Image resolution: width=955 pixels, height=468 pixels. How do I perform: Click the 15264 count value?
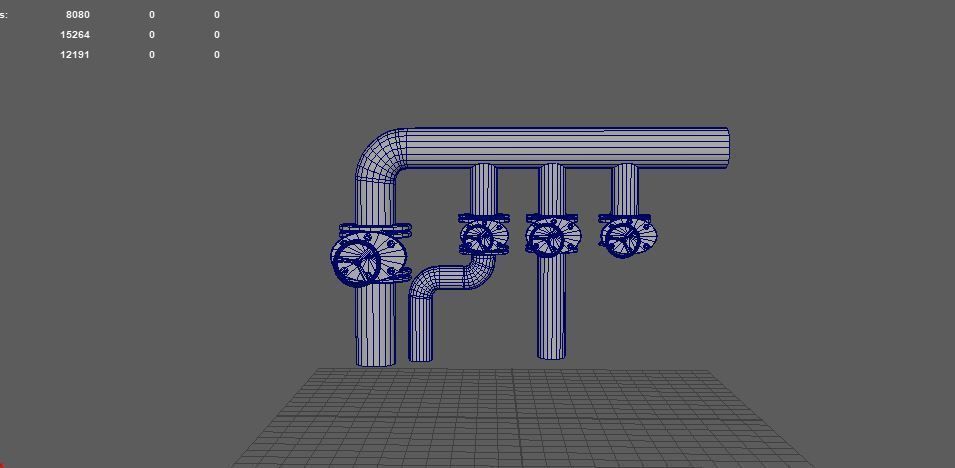coord(75,35)
